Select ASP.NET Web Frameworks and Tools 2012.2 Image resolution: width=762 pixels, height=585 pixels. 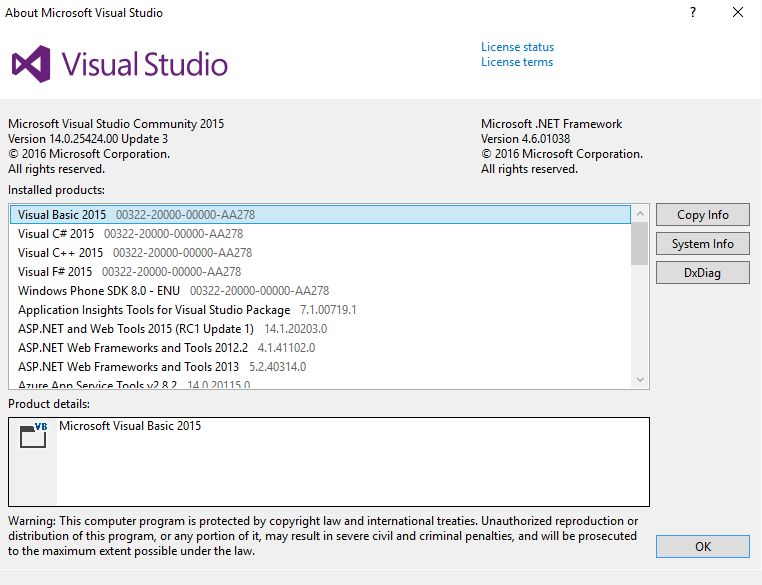(320, 347)
